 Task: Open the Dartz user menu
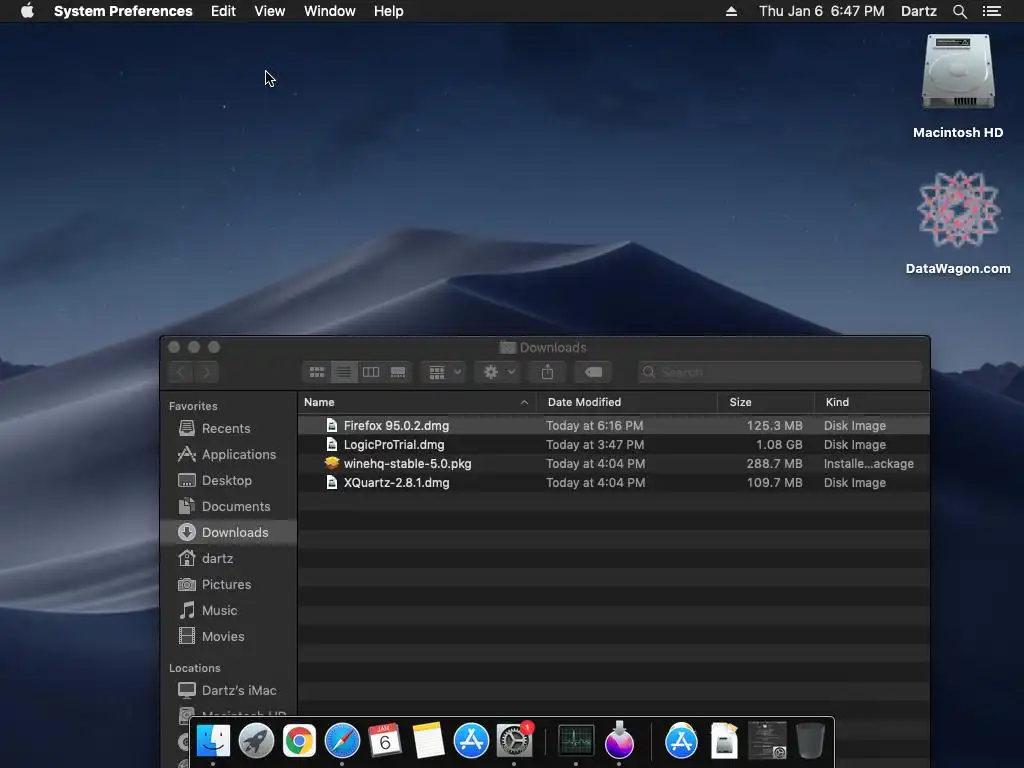(918, 11)
